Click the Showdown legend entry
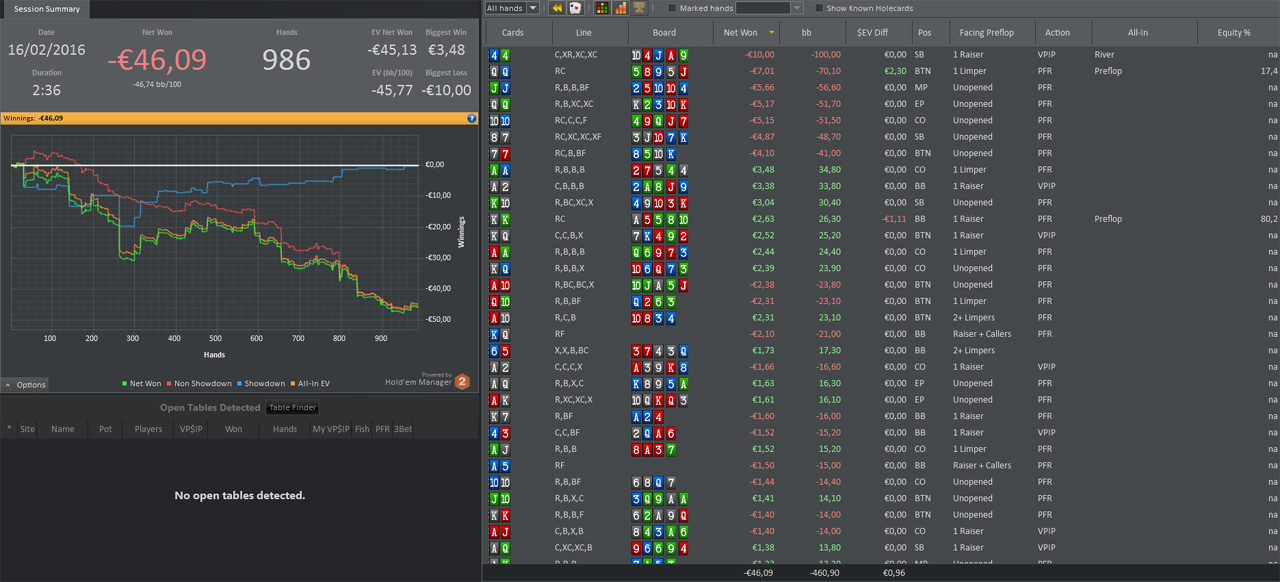Image resolution: width=1280 pixels, height=582 pixels. click(262, 383)
